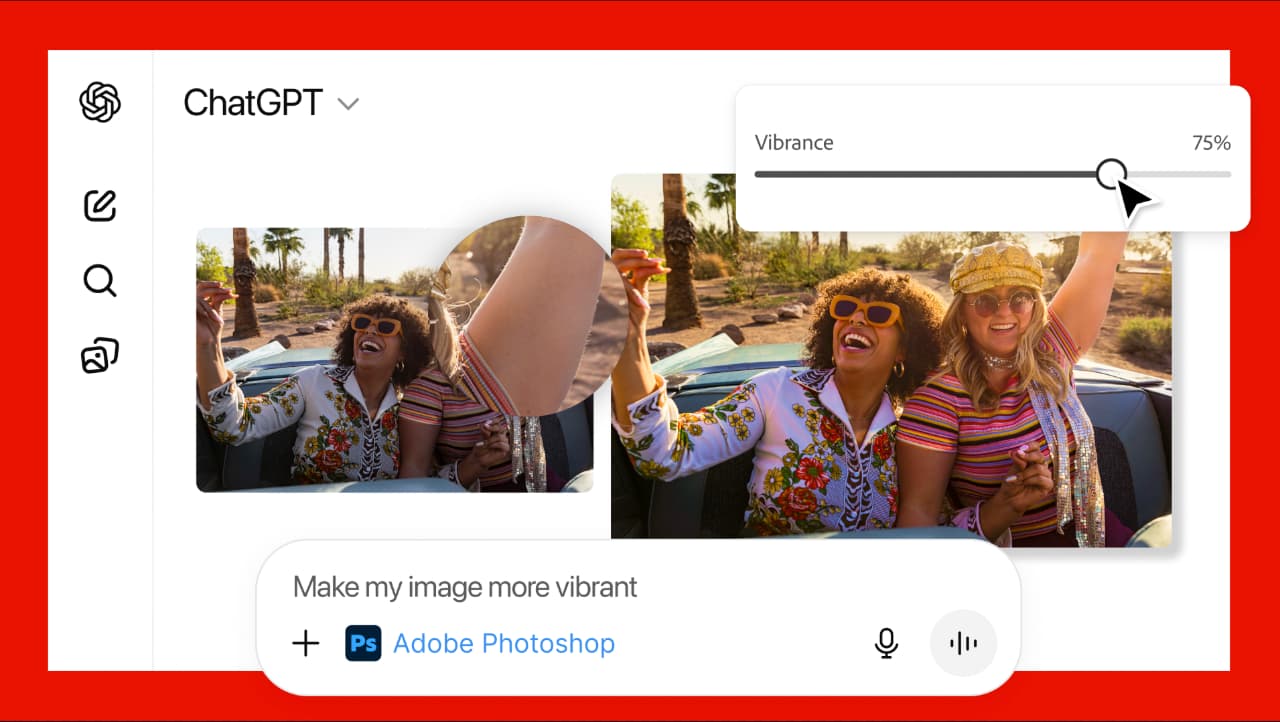Click the OpenAI logo in the sidebar

pos(99,101)
